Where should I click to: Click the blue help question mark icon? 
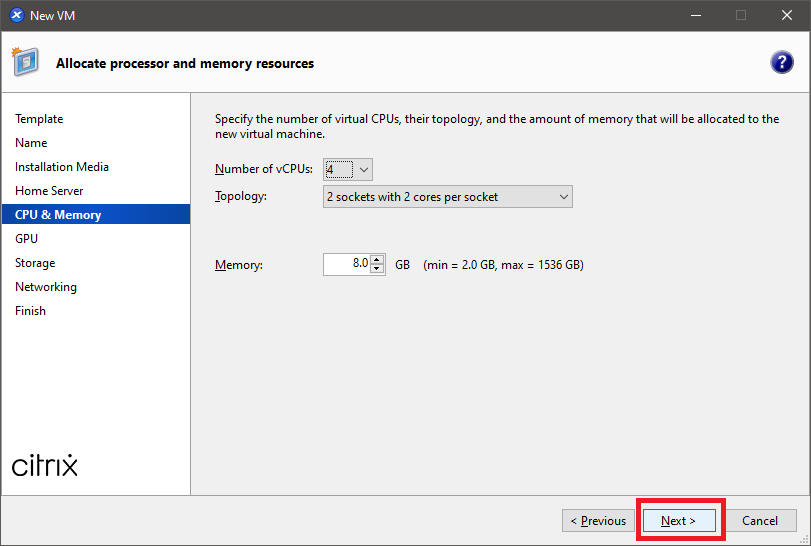coord(781,63)
